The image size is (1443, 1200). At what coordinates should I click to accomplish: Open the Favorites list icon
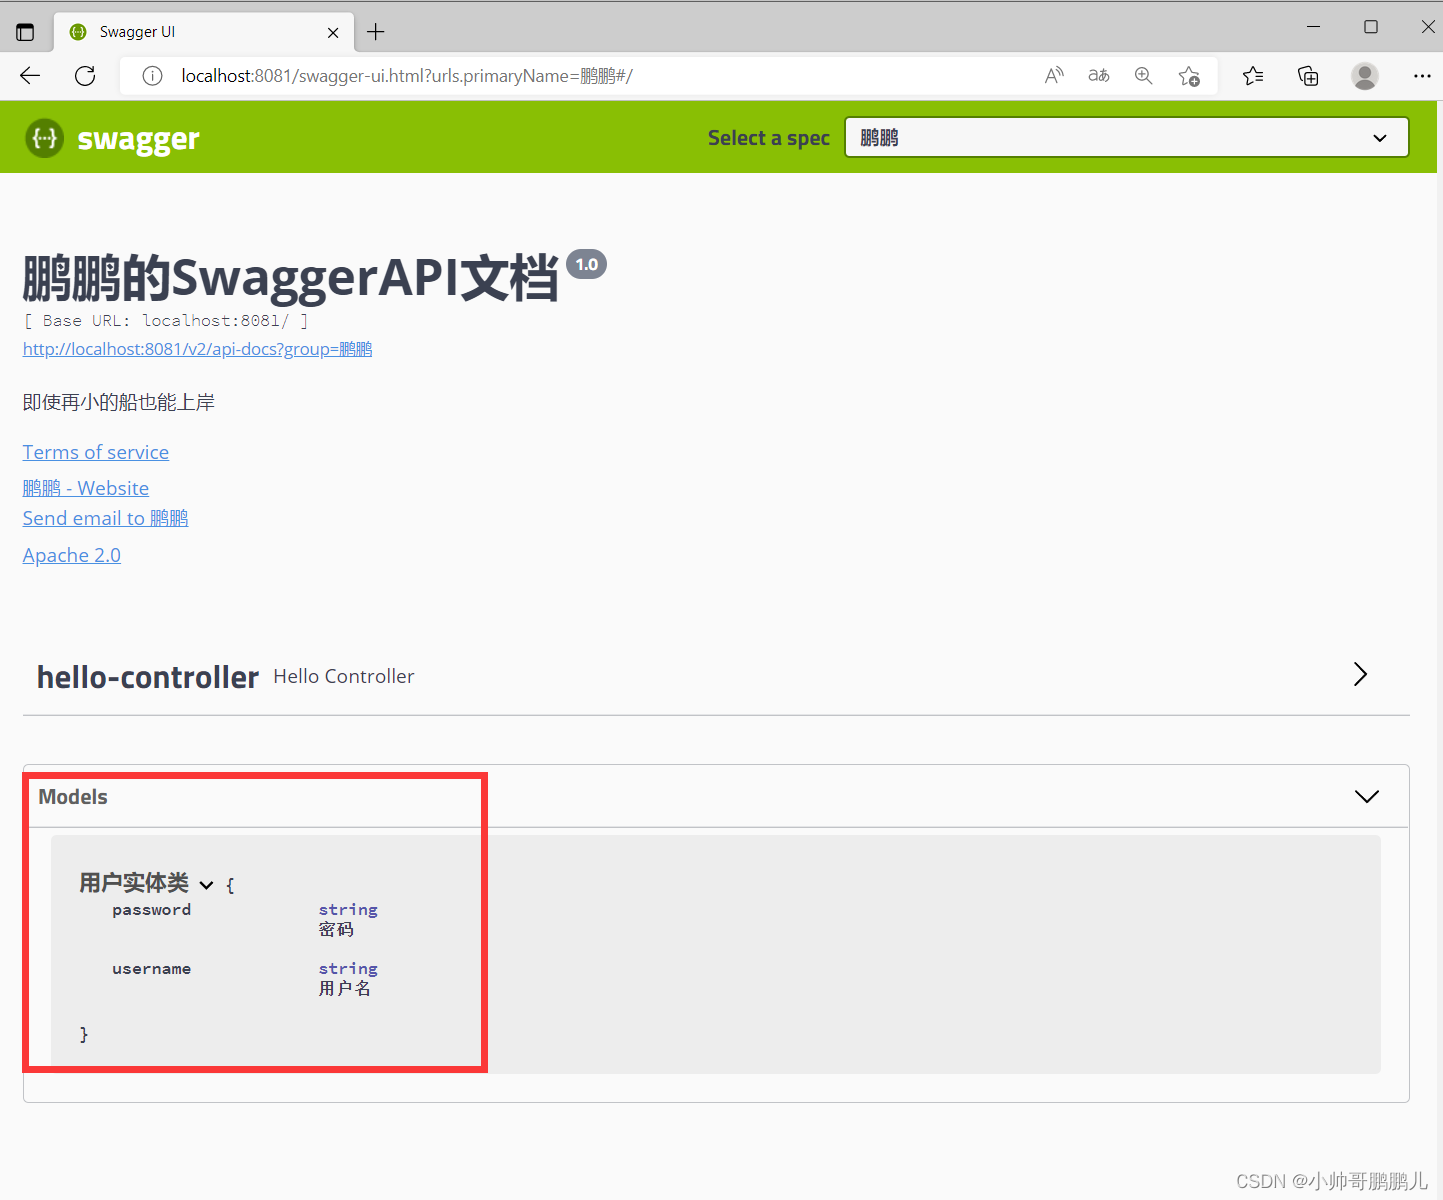(x=1253, y=76)
